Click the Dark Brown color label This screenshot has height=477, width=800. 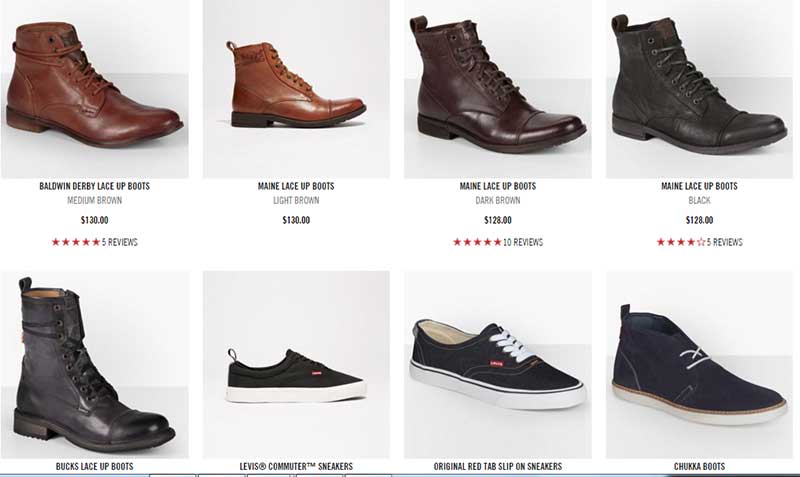click(x=498, y=200)
